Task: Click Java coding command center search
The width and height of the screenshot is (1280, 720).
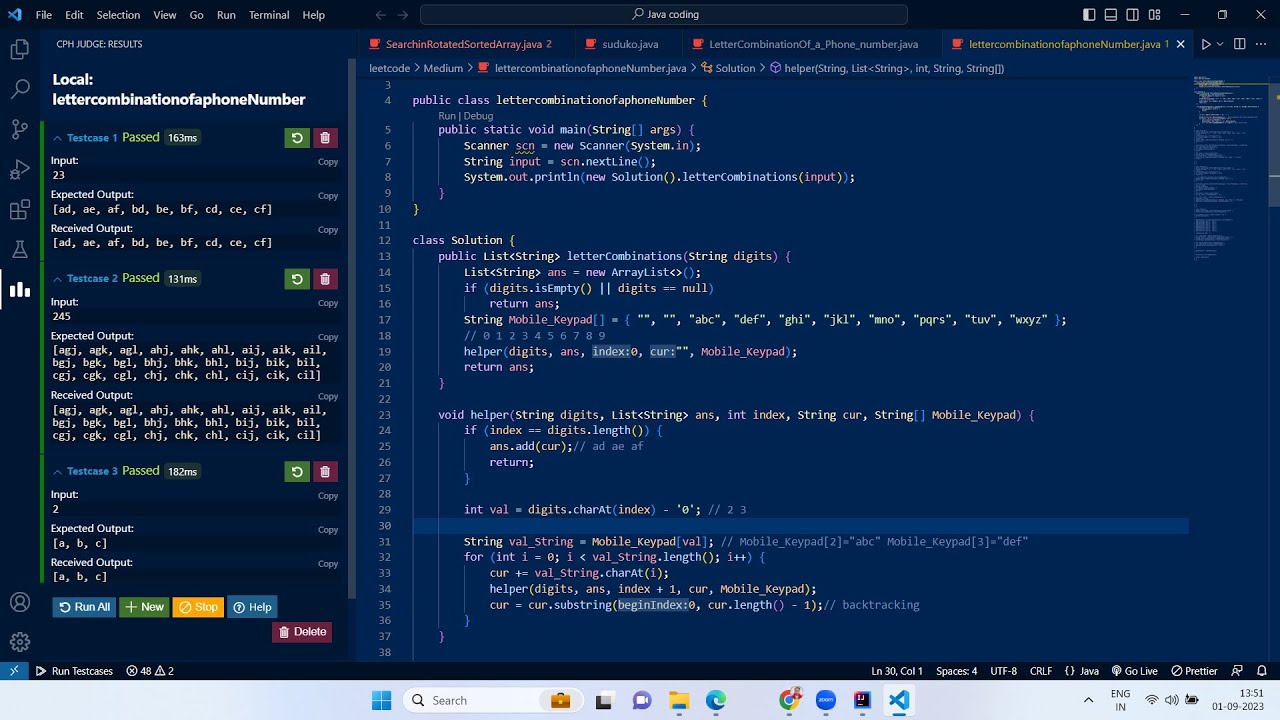Action: (x=664, y=15)
